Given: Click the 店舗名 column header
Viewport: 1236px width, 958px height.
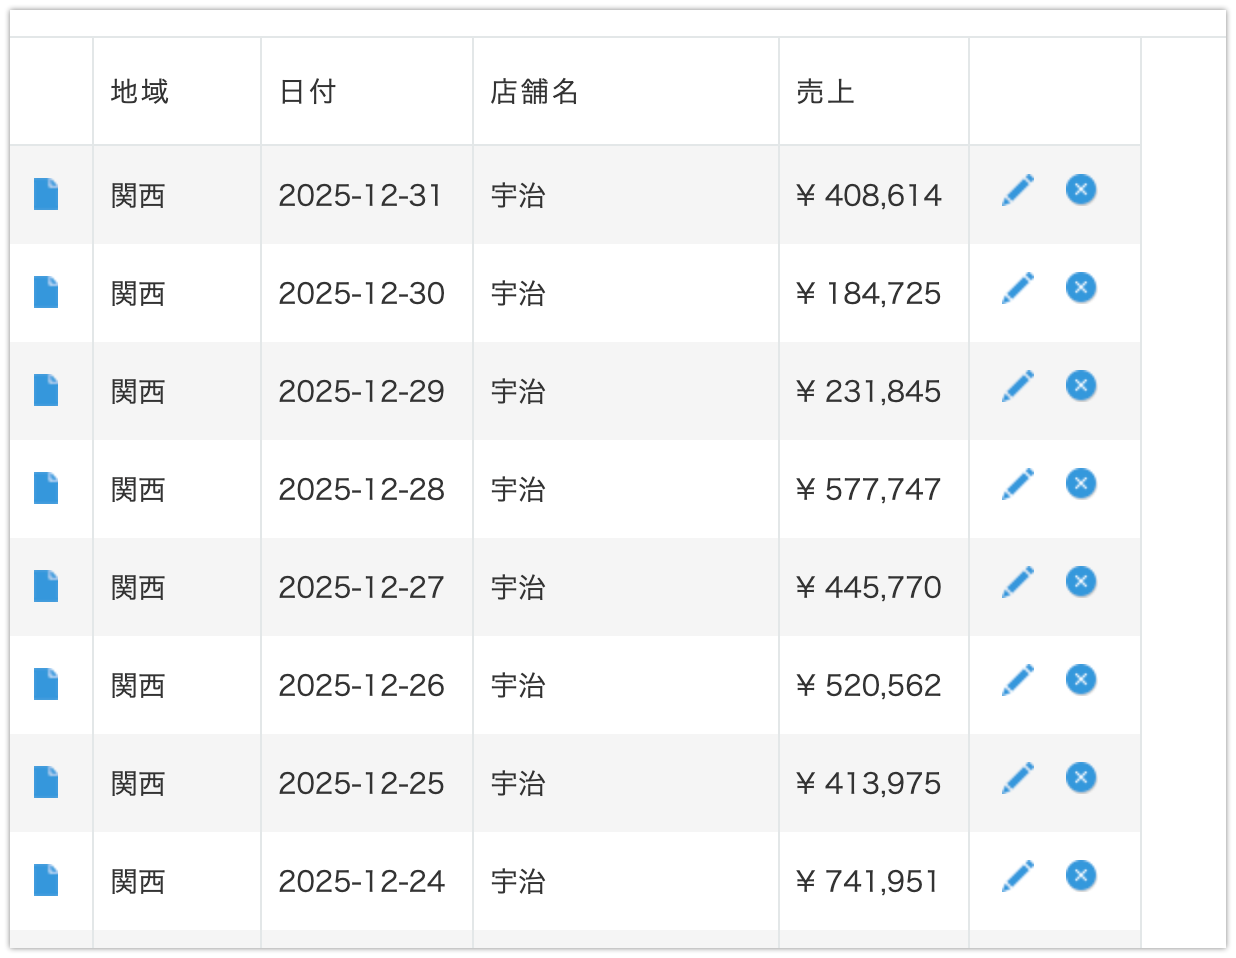Looking at the screenshot, I should point(534,92).
